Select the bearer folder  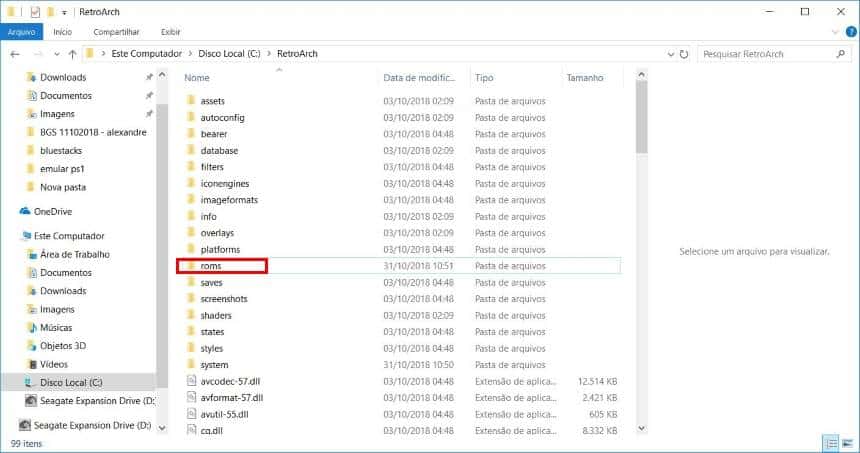[213, 134]
